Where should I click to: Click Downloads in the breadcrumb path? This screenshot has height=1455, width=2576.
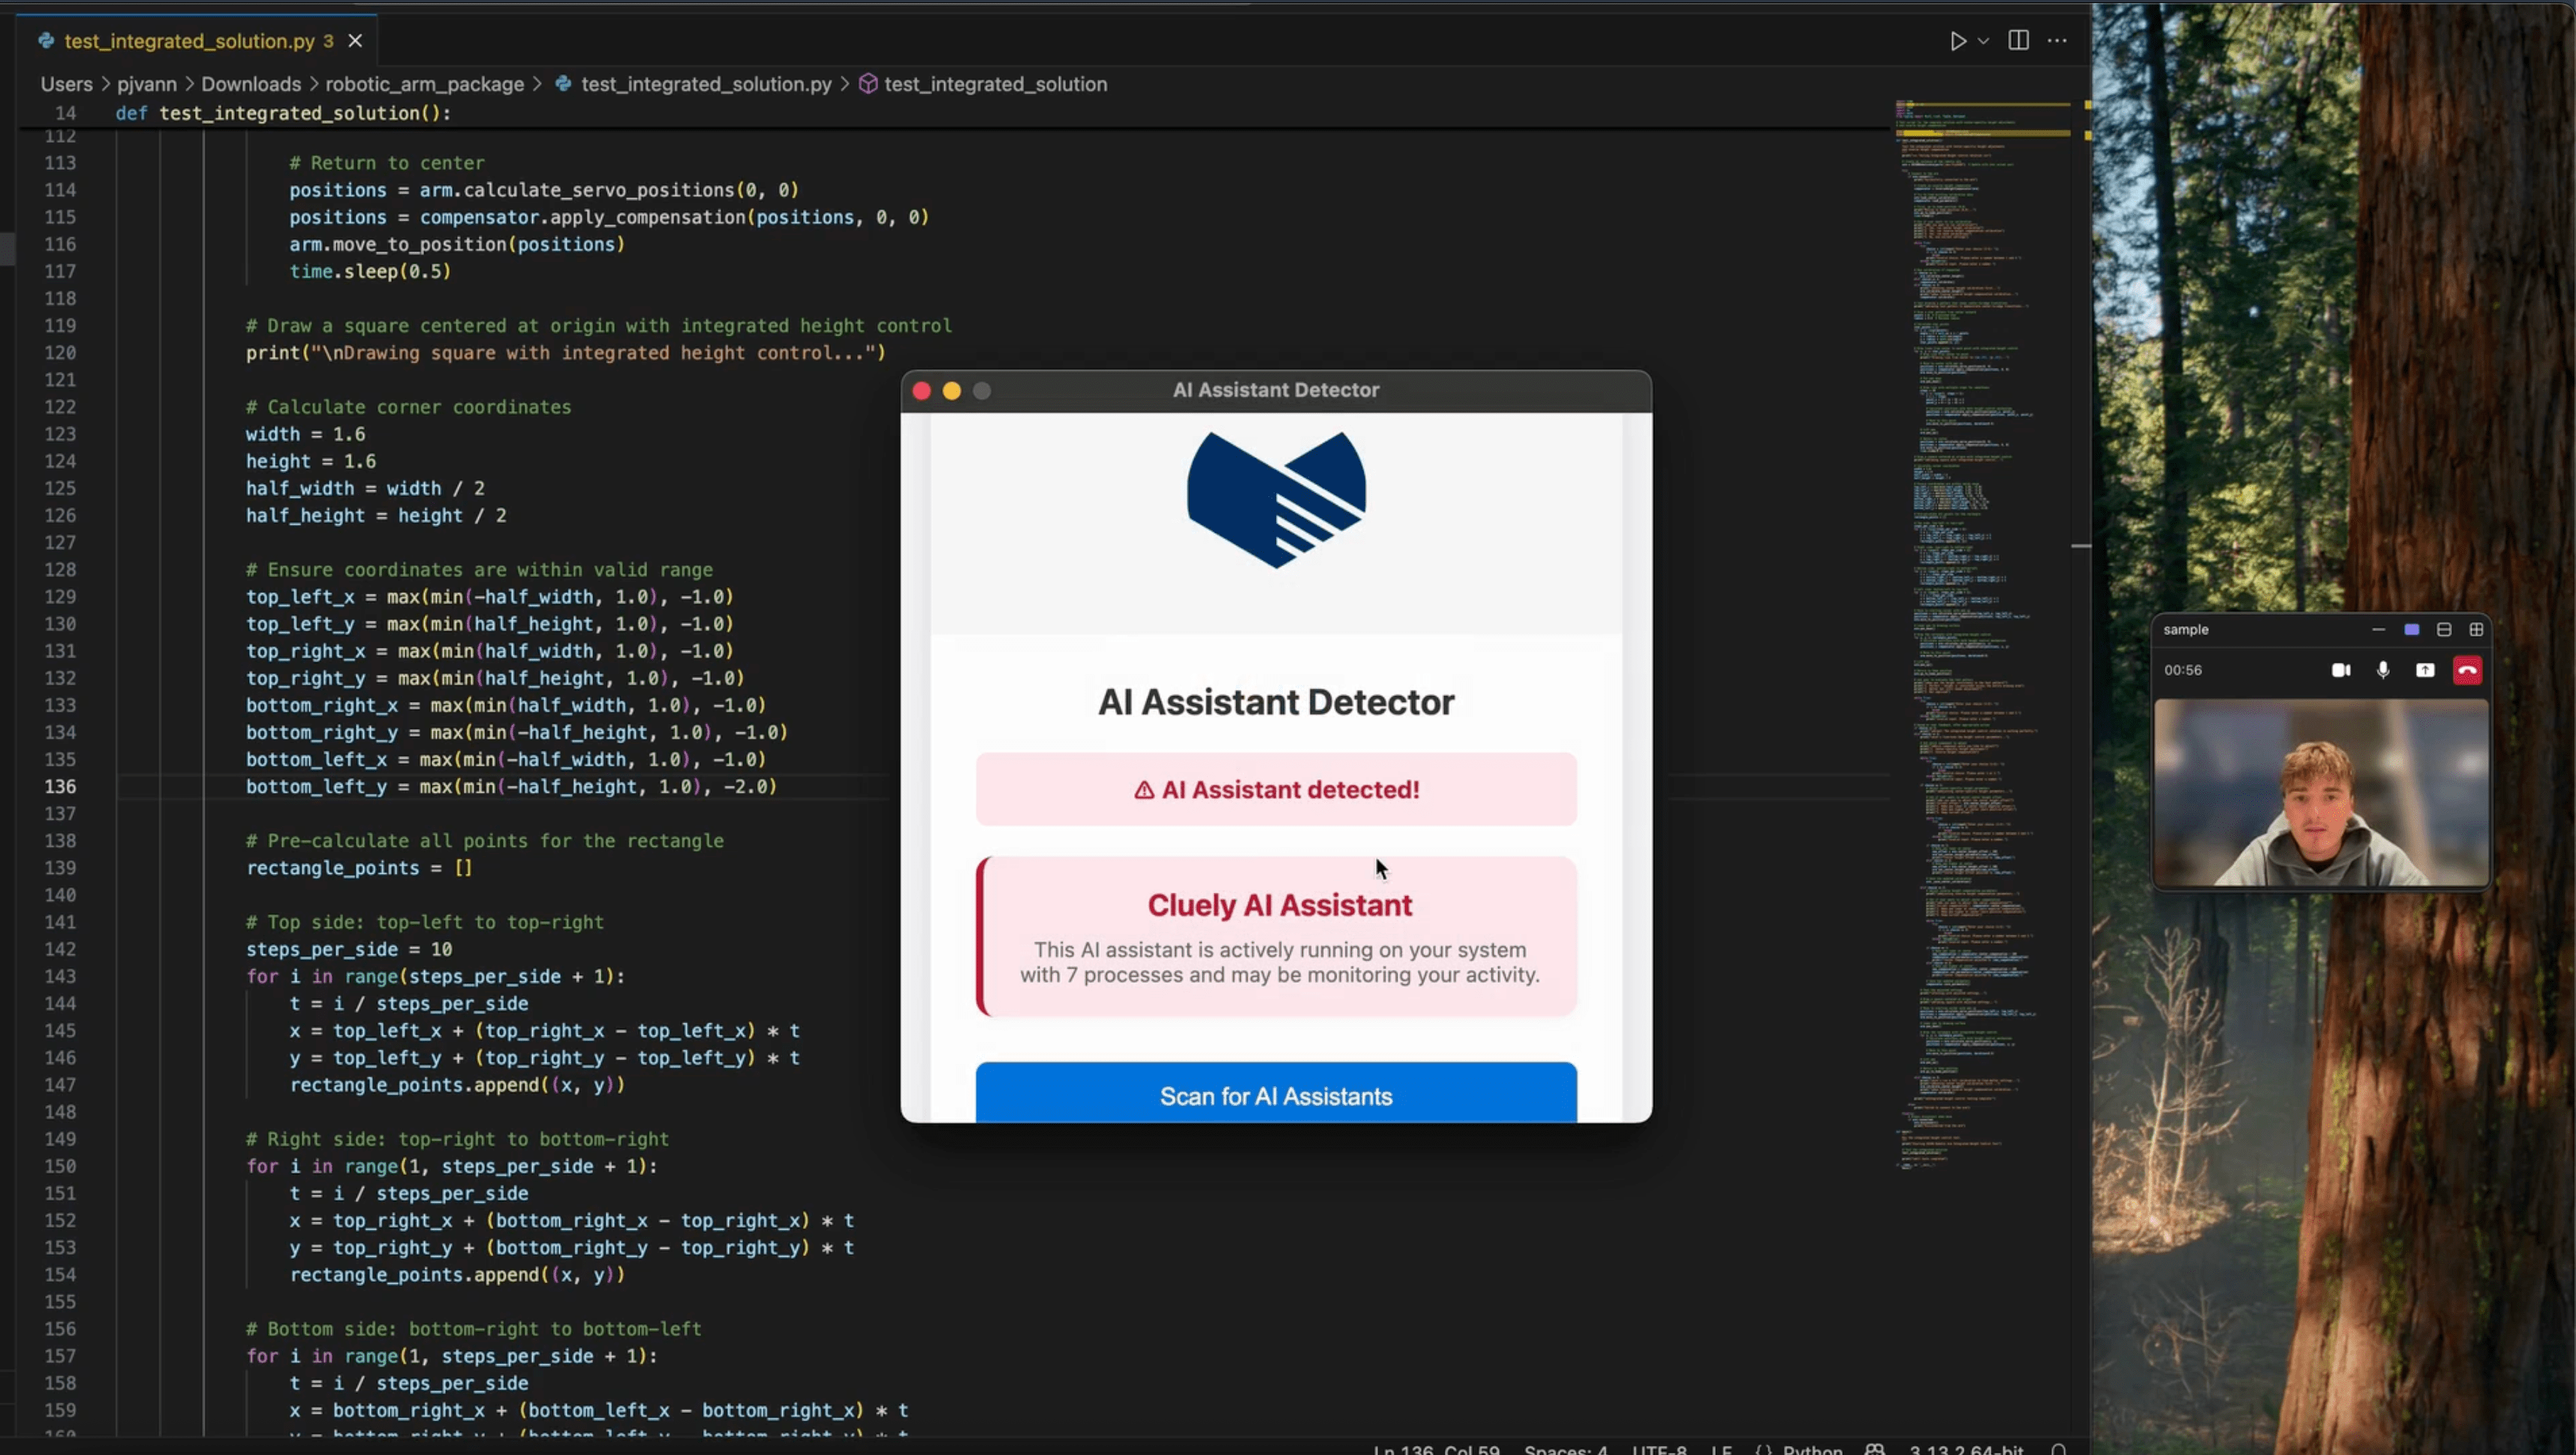(x=251, y=84)
